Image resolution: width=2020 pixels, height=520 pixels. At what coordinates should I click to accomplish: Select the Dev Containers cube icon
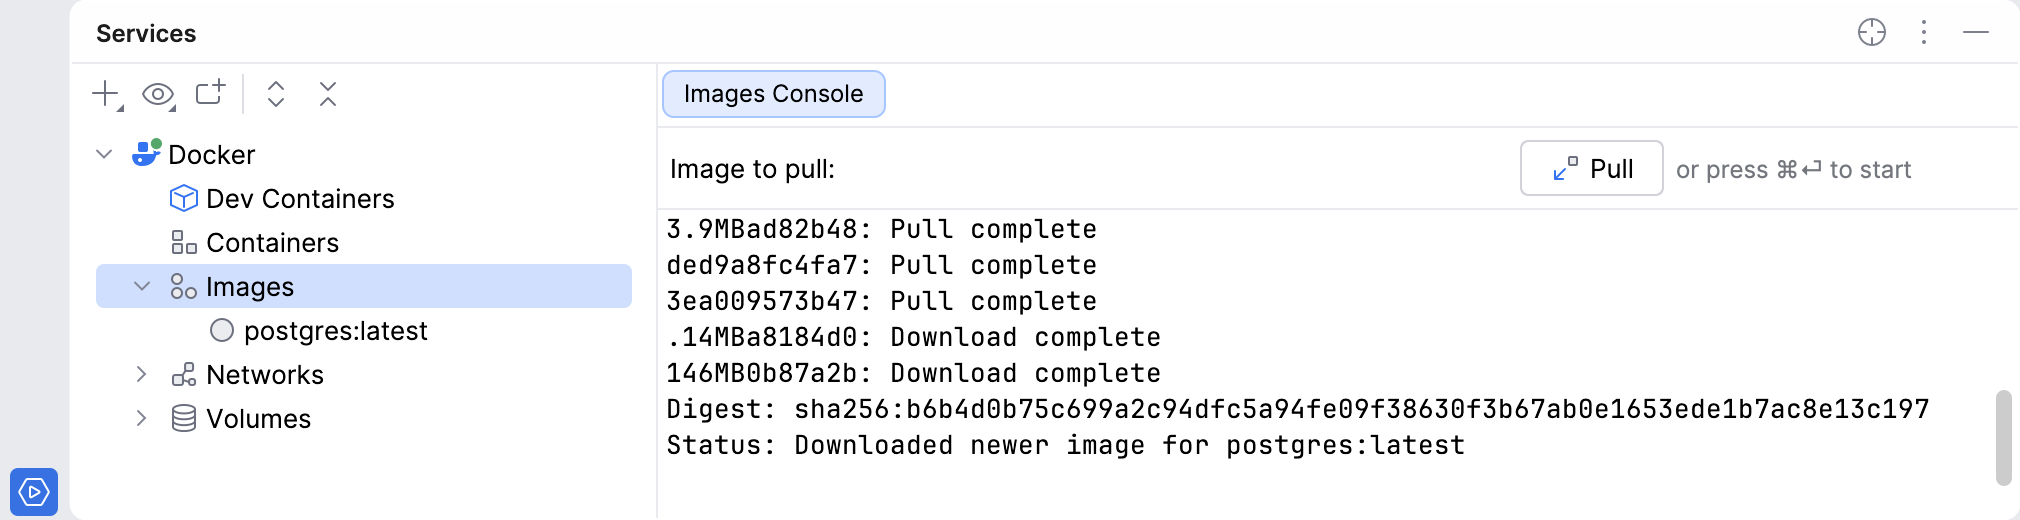(x=184, y=198)
